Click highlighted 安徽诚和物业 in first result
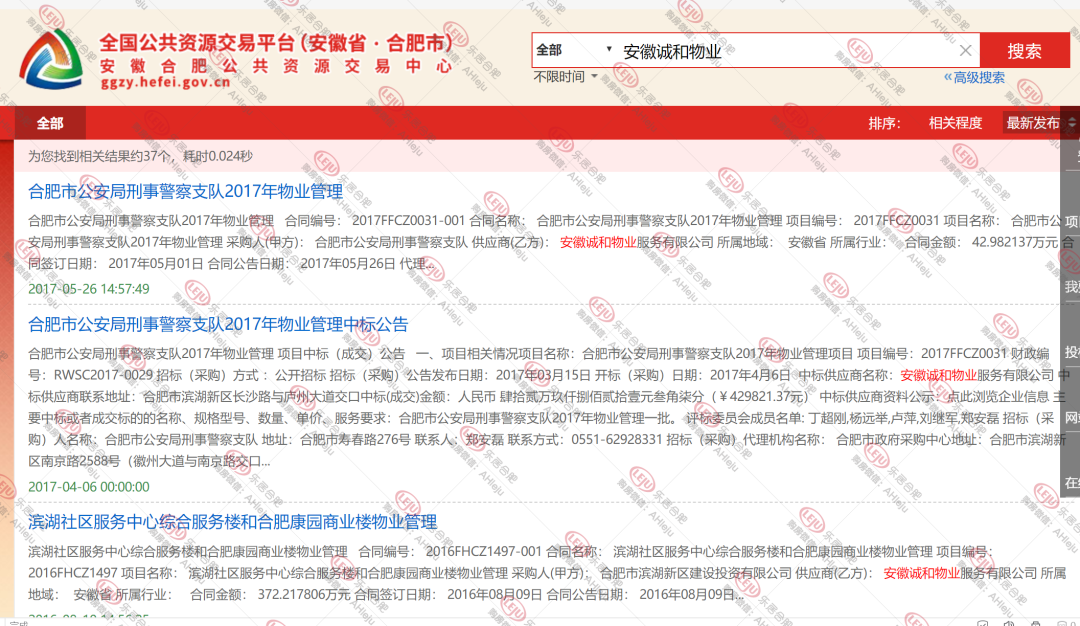Viewport: 1080px width, 626px height. point(598,242)
